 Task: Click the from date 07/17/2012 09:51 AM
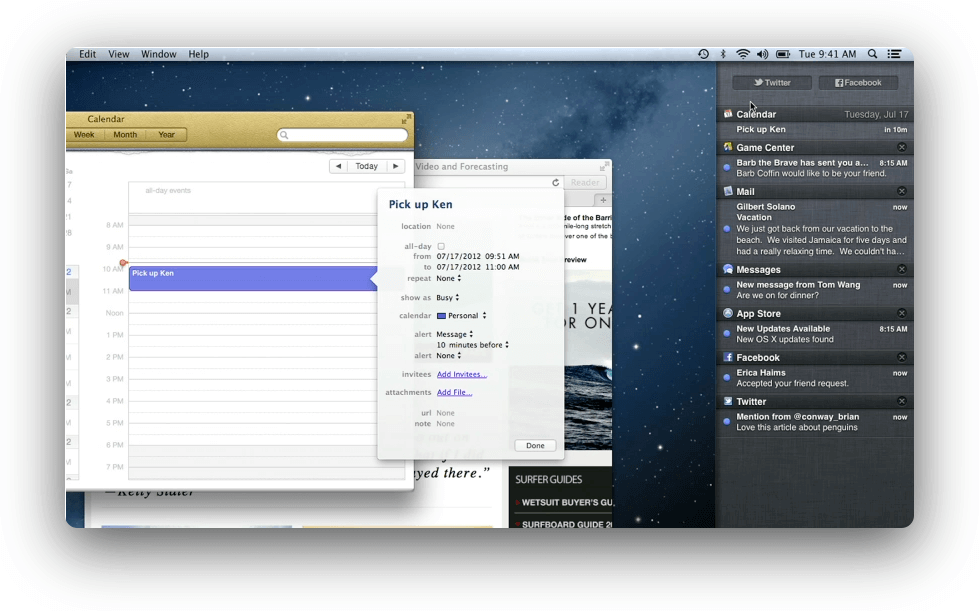478,257
